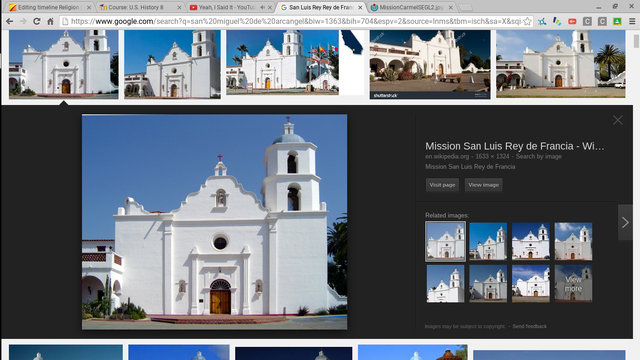Image resolution: width=640 pixels, height=360 pixels.
Task: Select third related image in top row
Action: 531,241
